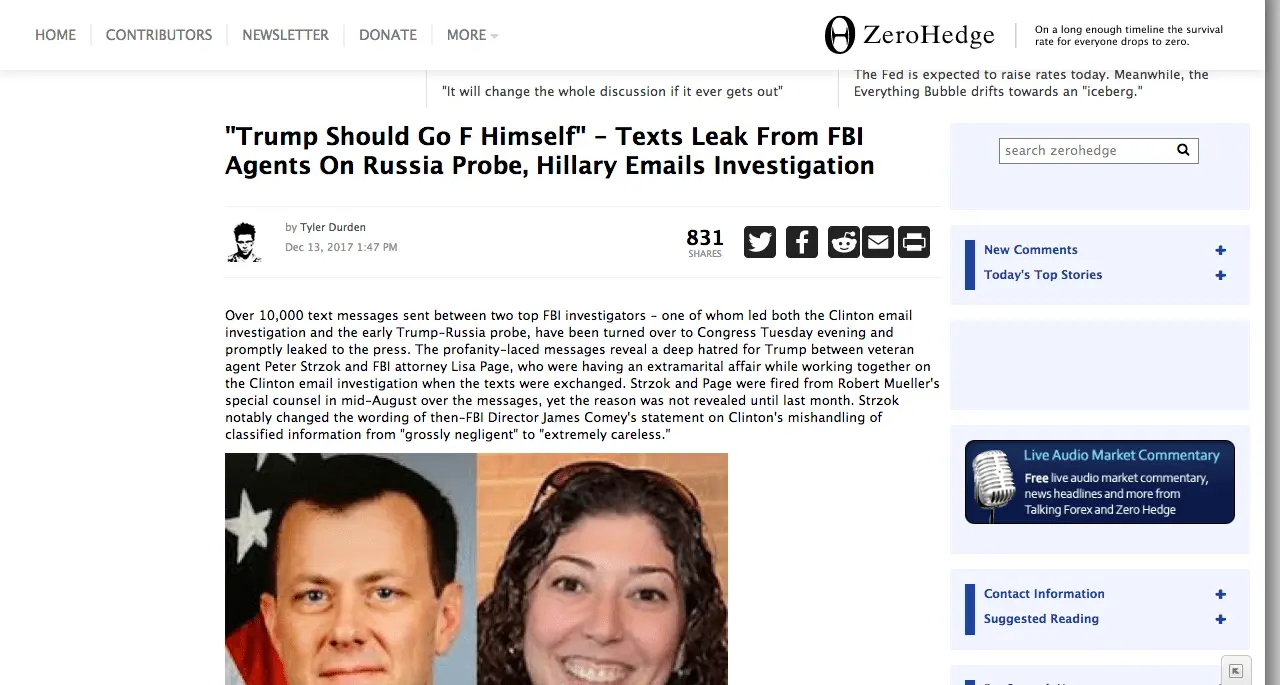The width and height of the screenshot is (1280, 685).
Task: Open the Live Audio Market Commentary banner
Action: pos(1100,482)
